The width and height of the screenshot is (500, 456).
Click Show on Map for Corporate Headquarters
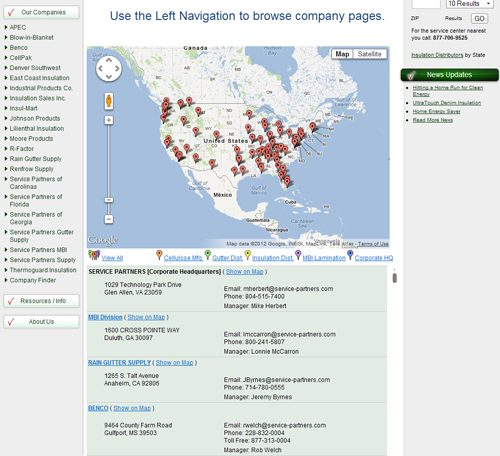[245, 272]
